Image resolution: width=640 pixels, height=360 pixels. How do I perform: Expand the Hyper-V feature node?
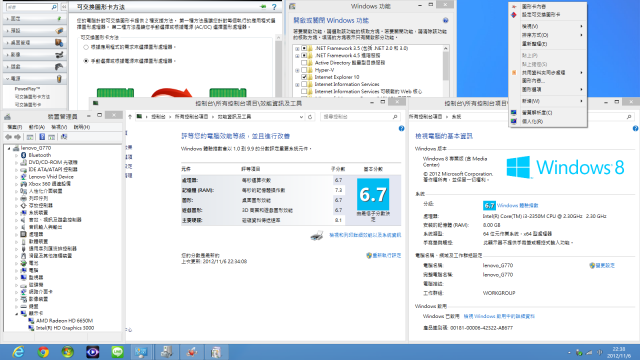(297, 71)
